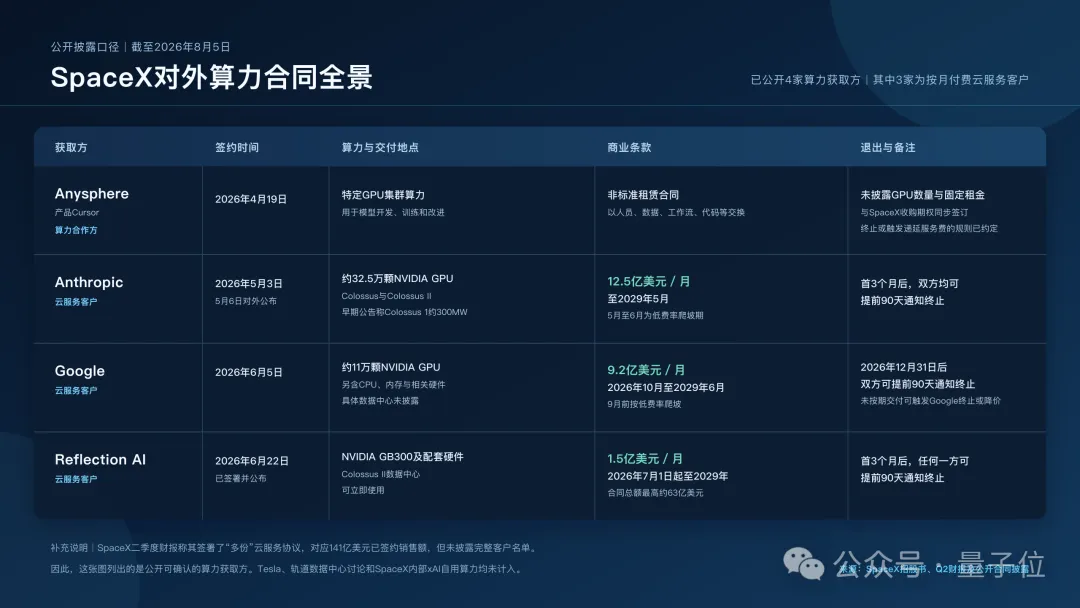The width and height of the screenshot is (1080, 608).
Task: Click the date '2026年4月19日'
Action: point(251,199)
